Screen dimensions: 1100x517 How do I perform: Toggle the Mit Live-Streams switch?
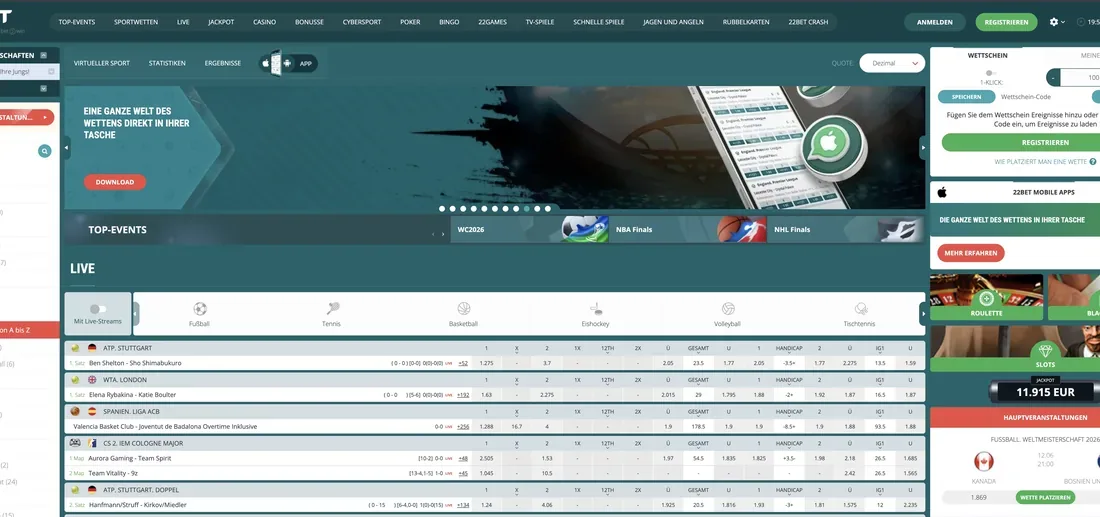(98, 309)
